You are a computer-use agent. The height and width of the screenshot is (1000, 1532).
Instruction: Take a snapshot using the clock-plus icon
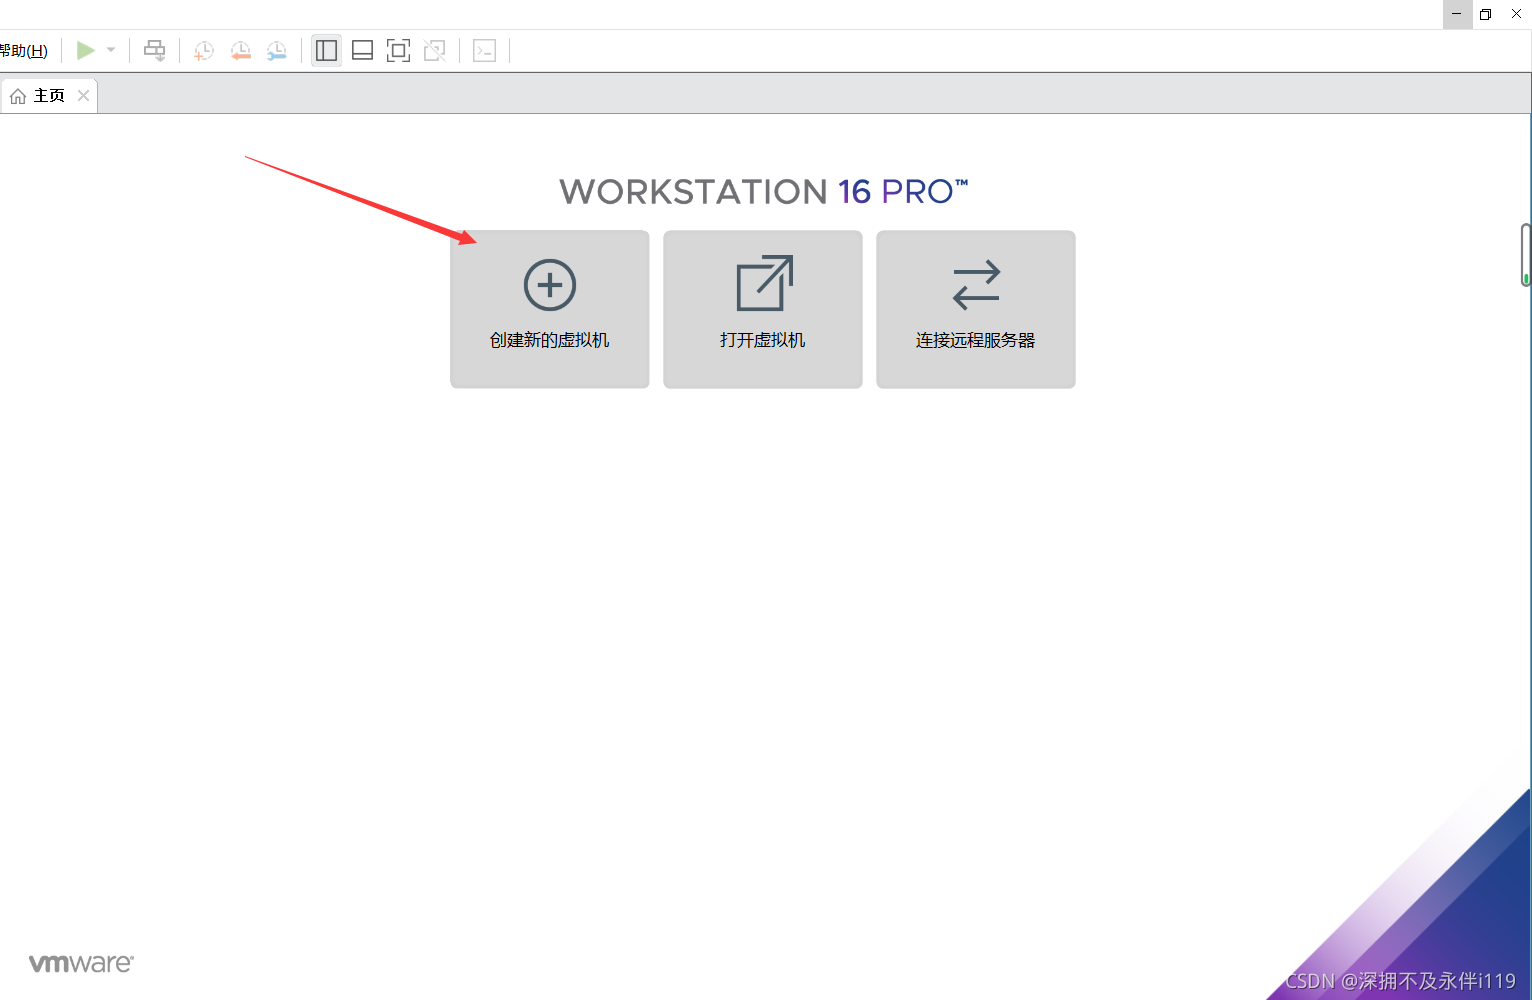(x=203, y=51)
